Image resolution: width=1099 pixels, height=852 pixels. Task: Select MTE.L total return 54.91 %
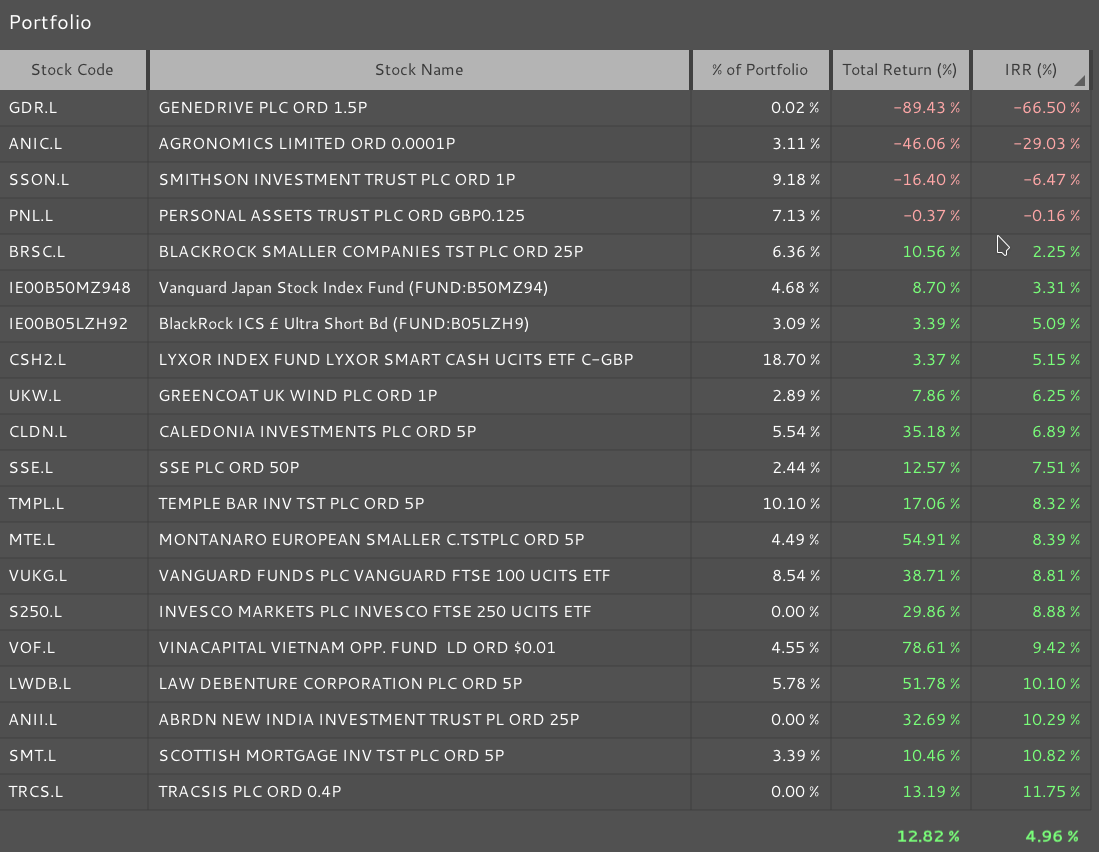pyautogui.click(x=931, y=540)
